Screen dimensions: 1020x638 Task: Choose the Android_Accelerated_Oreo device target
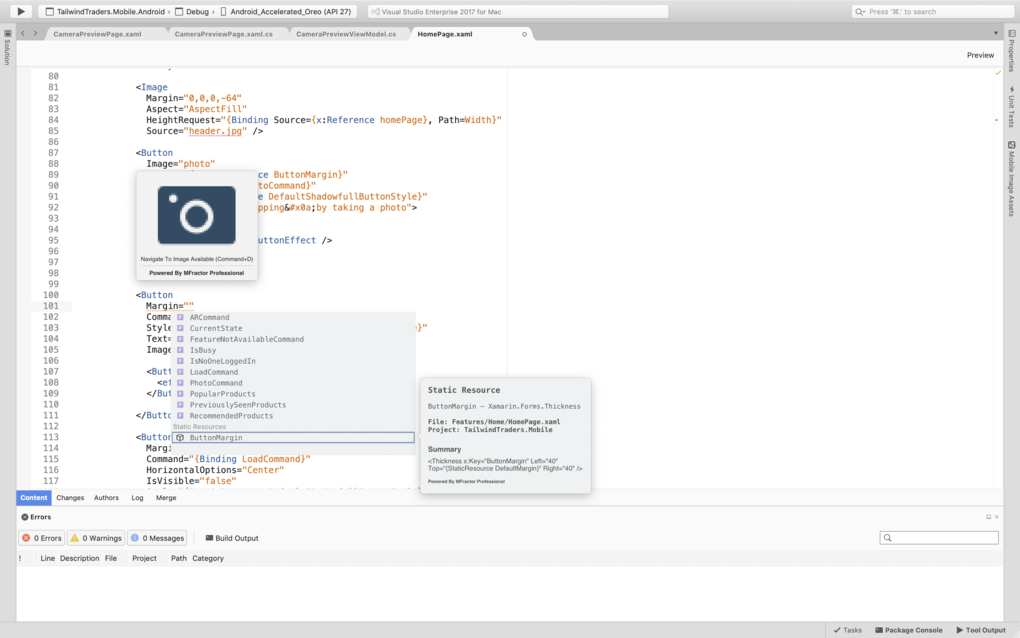coord(286,12)
